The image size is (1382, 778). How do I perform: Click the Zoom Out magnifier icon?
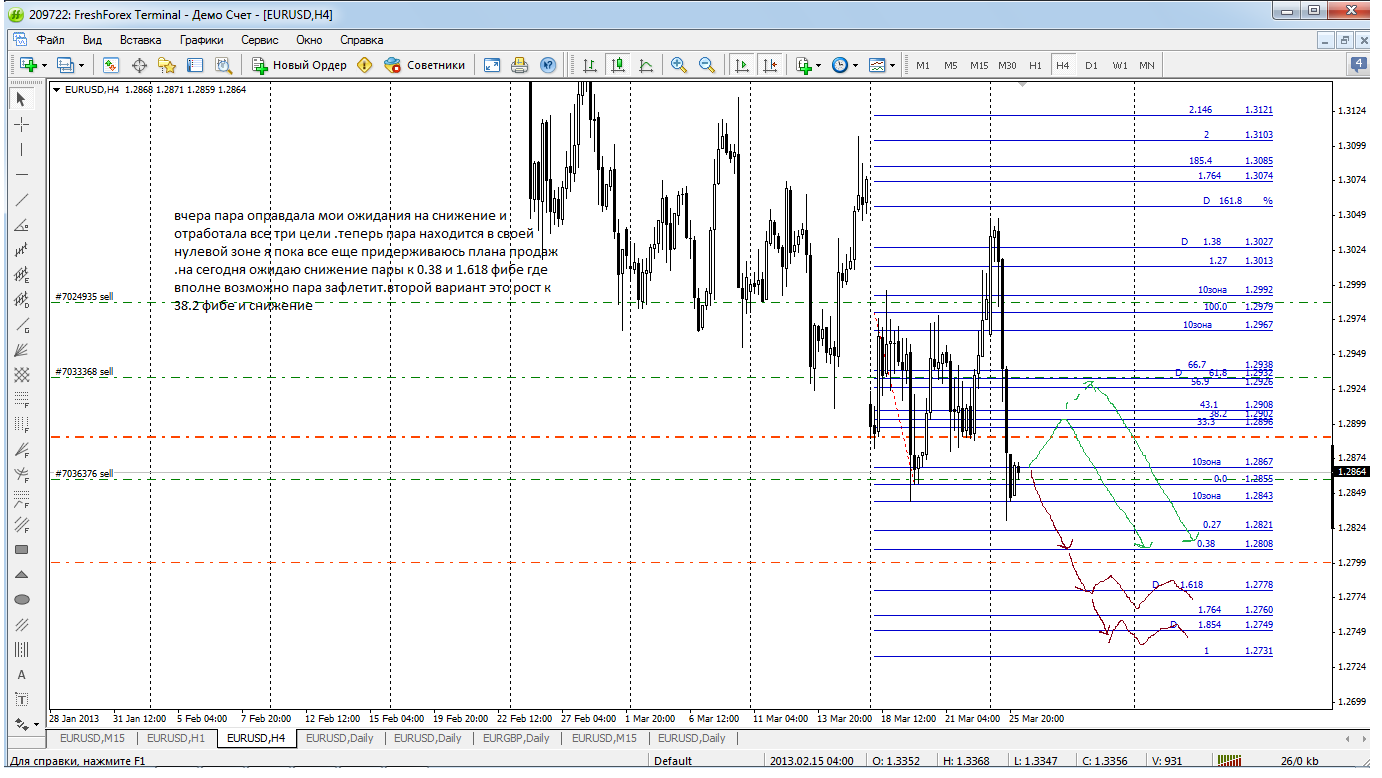pos(707,65)
